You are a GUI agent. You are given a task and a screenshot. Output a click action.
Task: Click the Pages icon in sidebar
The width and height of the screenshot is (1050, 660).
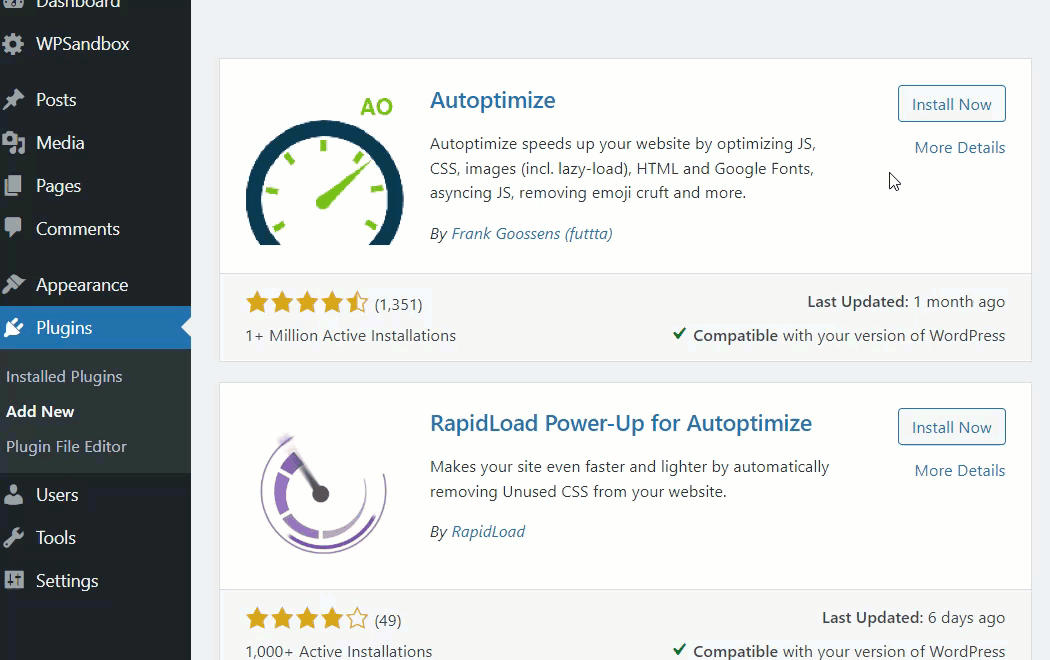pyautogui.click(x=13, y=185)
